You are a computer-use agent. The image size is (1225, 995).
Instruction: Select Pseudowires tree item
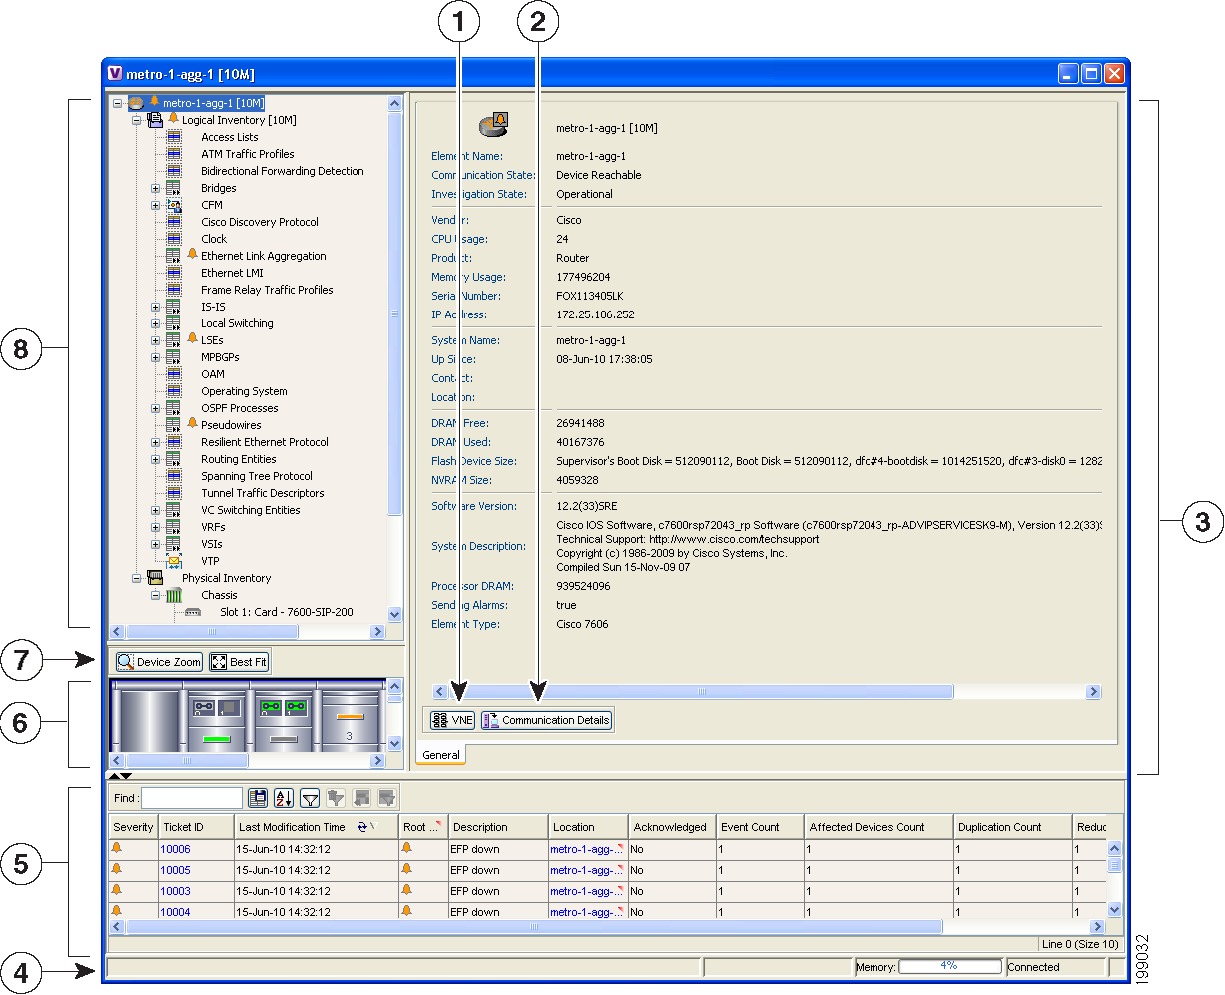[x=231, y=425]
